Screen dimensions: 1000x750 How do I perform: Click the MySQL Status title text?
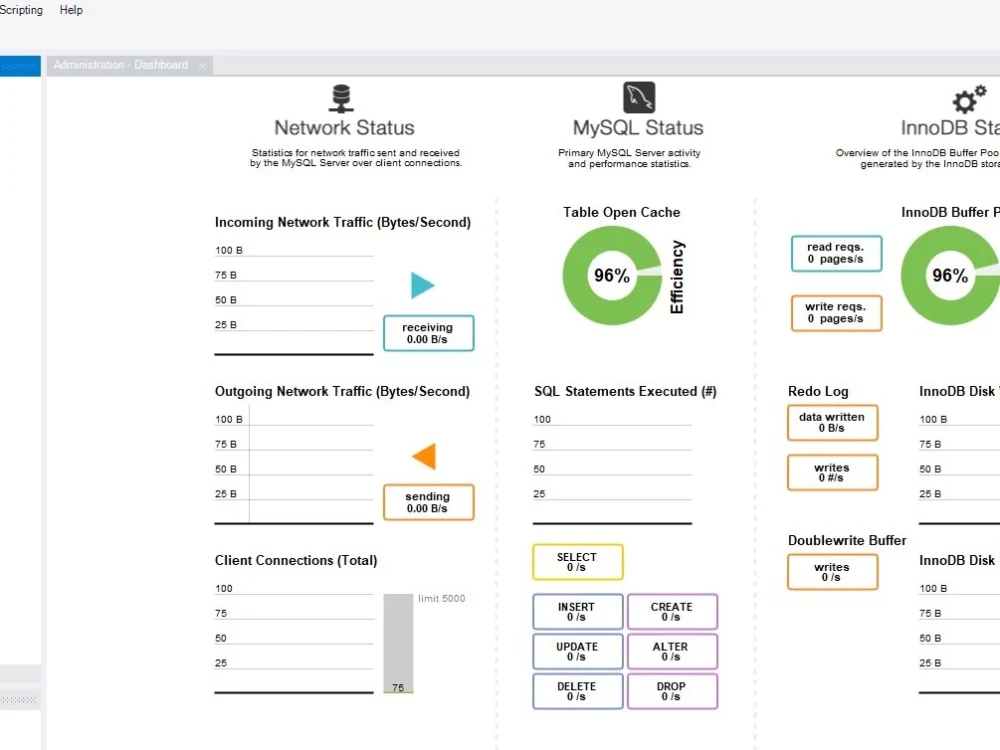click(638, 128)
